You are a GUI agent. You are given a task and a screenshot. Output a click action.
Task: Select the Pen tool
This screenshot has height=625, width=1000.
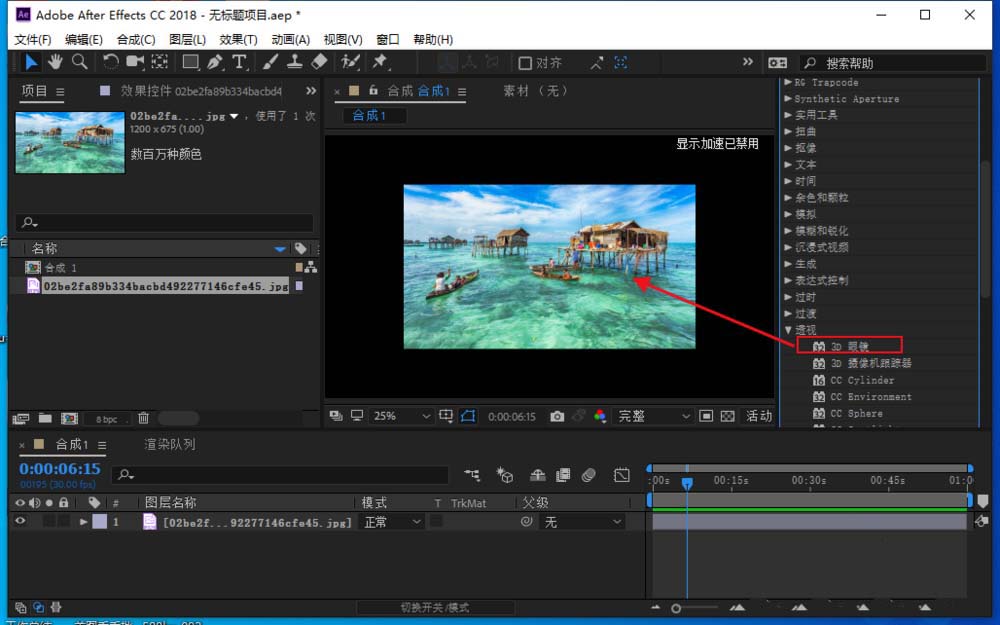pos(215,62)
